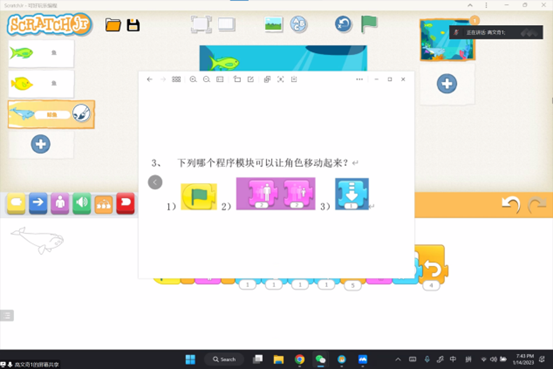Open the viewer's three-dot more menu
This screenshot has width=553, height=369.
click(359, 79)
